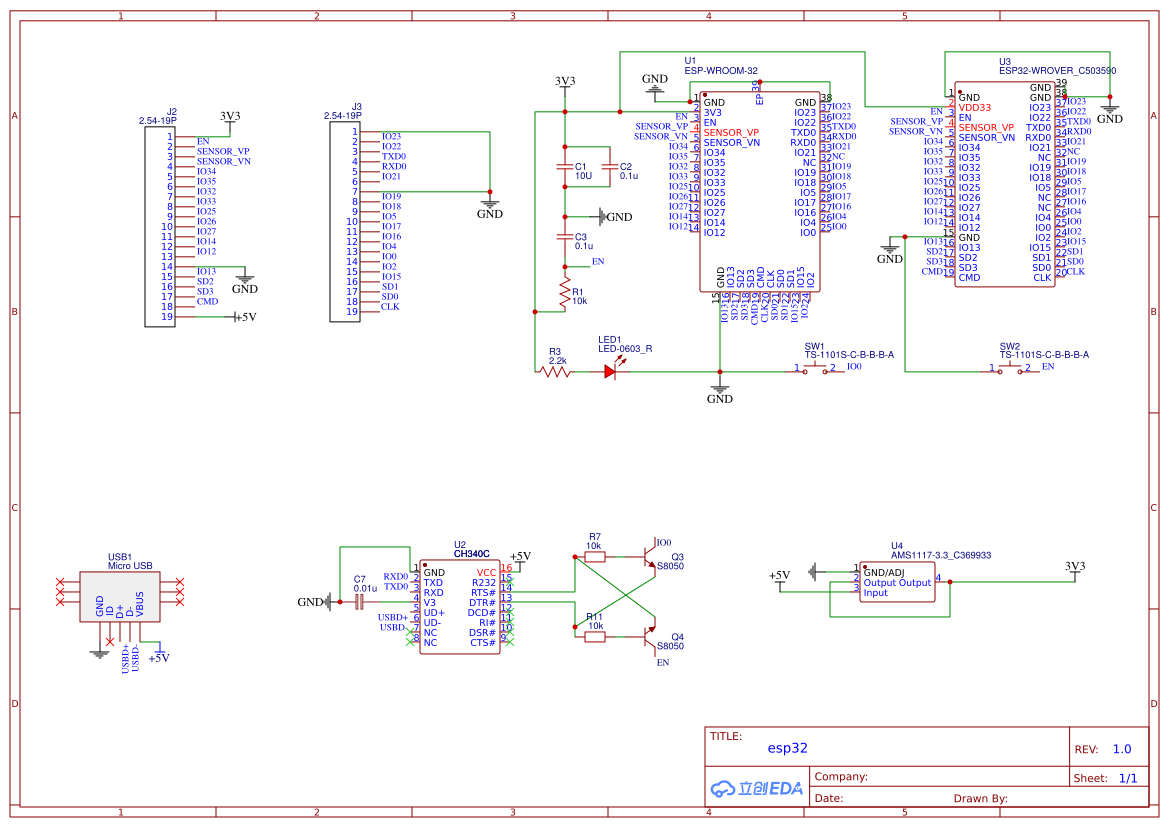1169x827 pixels.
Task: Click the USB1 Micro USB connector body
Action: pos(120,597)
